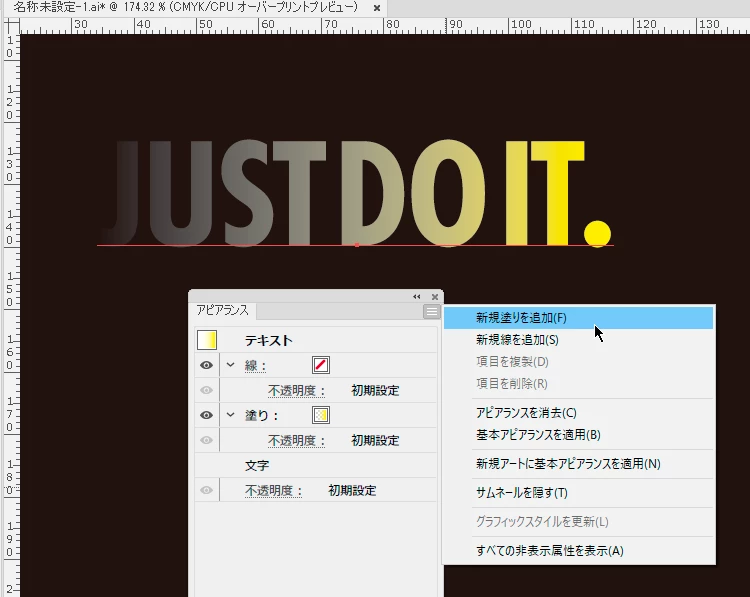750x597 pixels.
Task: Toggle visibility of the stroke 不透明度 row
Action: click(206, 390)
